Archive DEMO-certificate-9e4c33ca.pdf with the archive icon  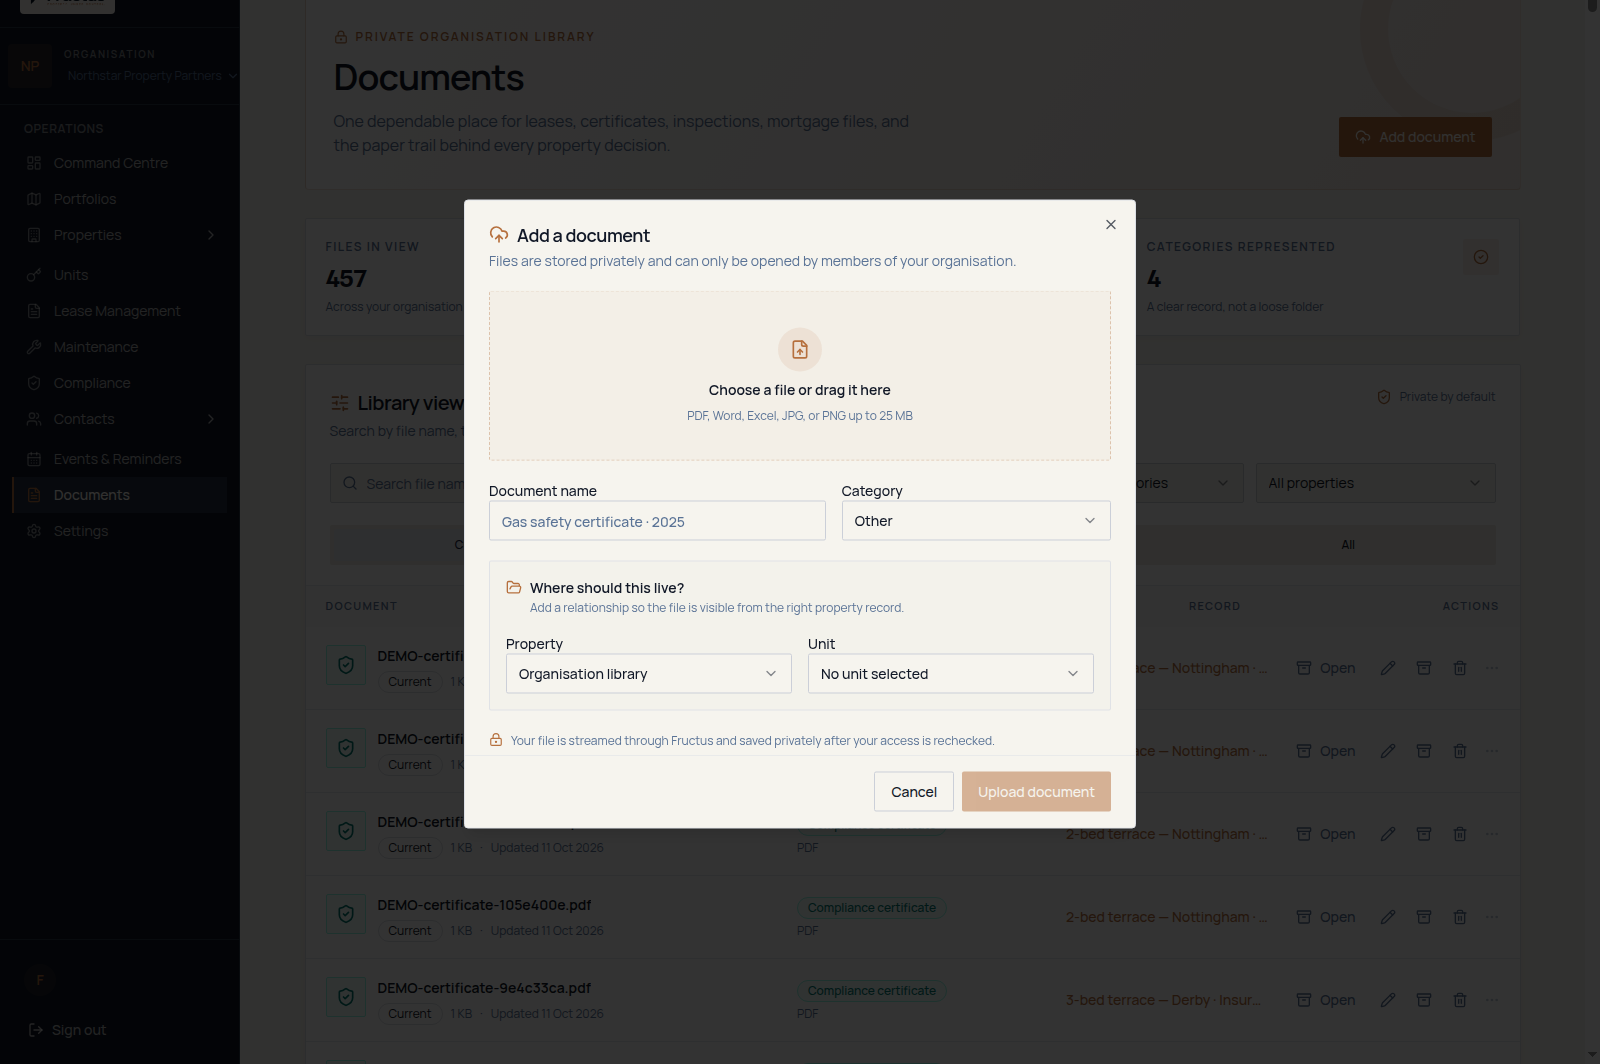1424,1000
